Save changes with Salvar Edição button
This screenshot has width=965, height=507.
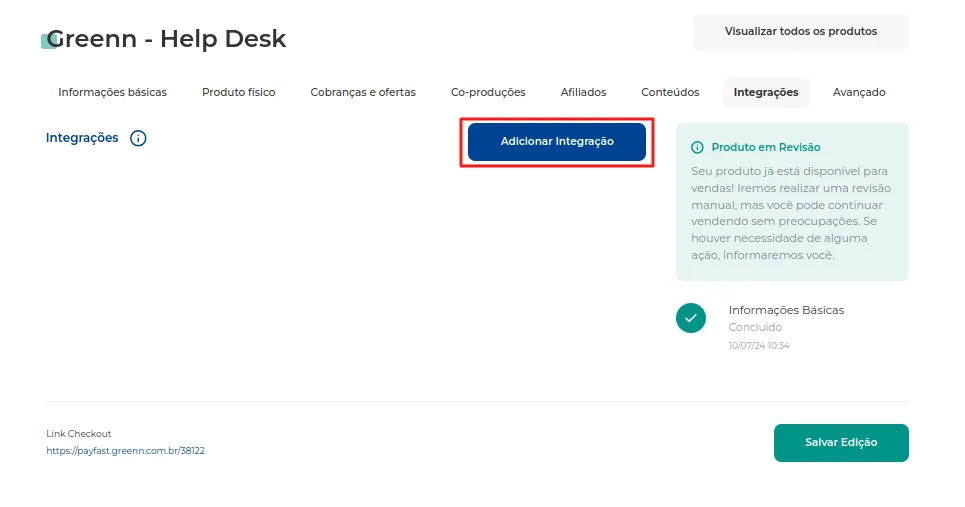coord(841,442)
